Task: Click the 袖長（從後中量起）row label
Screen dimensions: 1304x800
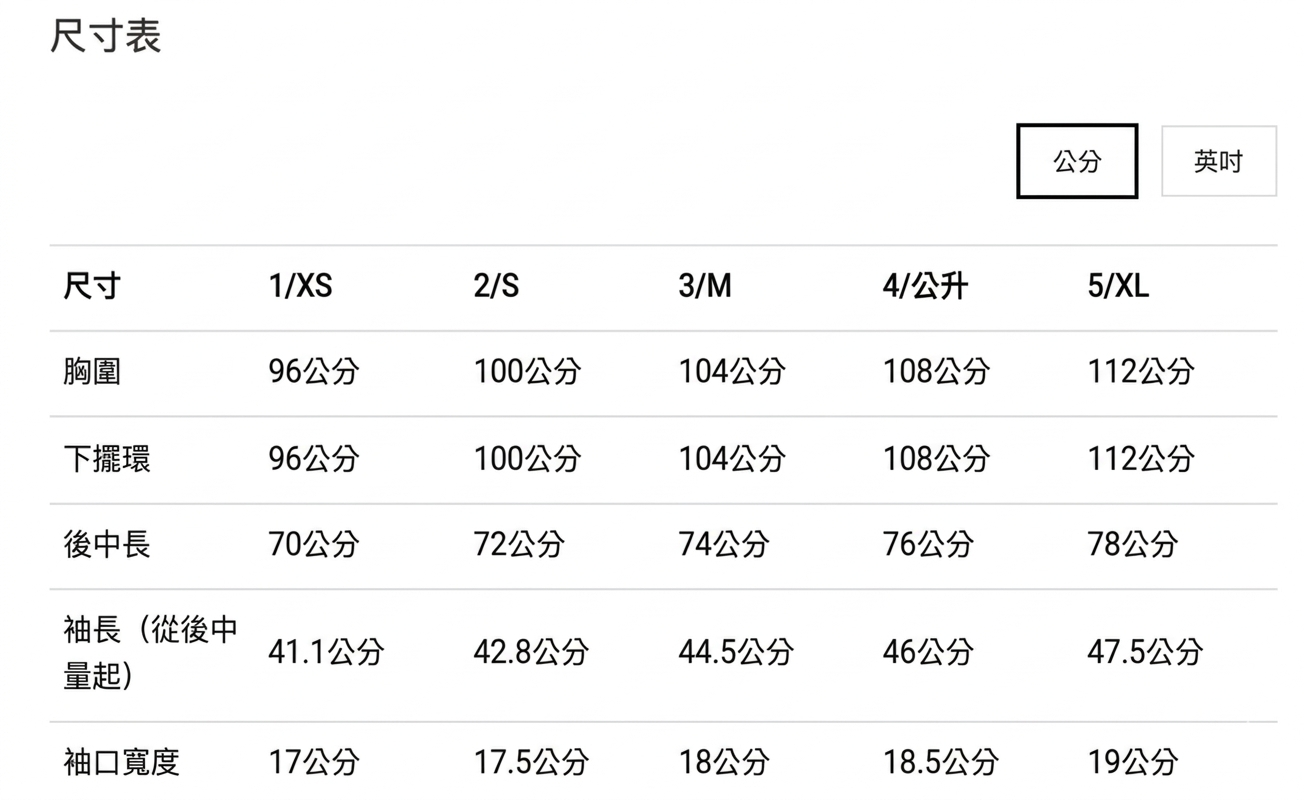Action: [150, 652]
